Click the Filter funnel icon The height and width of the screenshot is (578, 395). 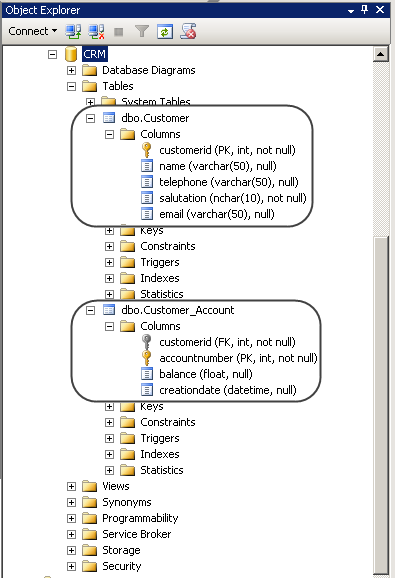pos(142,32)
